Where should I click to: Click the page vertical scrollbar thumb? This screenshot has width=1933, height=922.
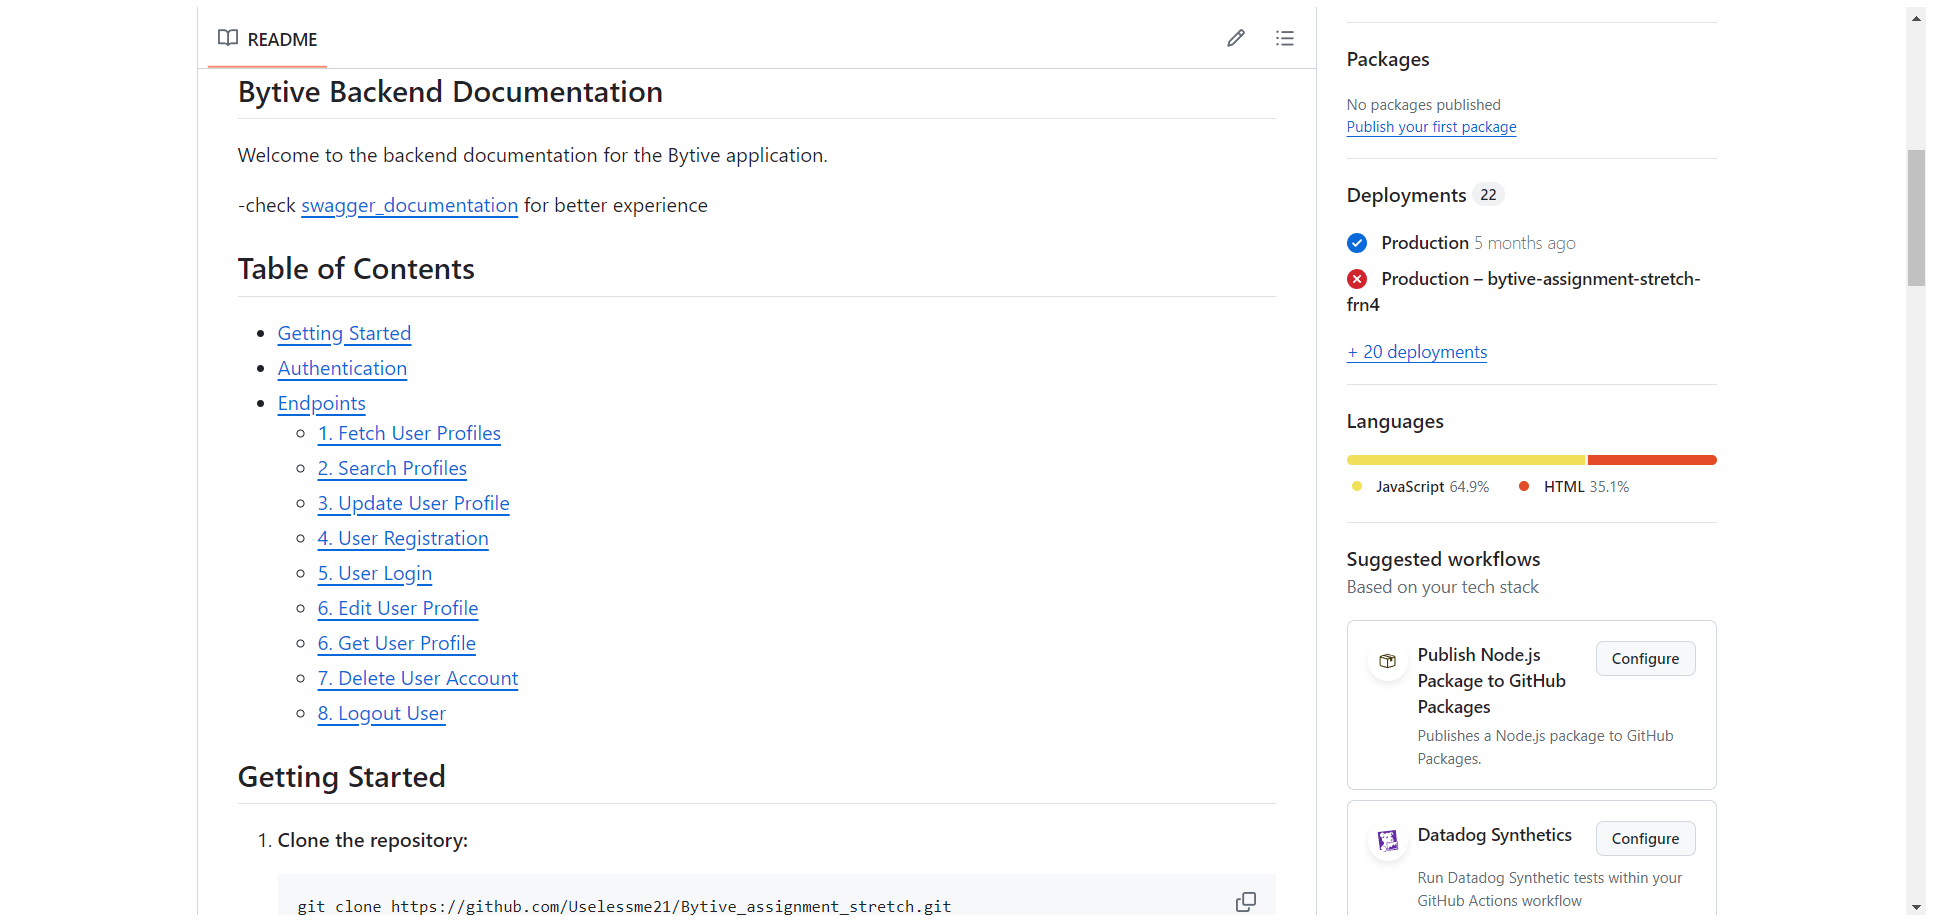[1916, 218]
